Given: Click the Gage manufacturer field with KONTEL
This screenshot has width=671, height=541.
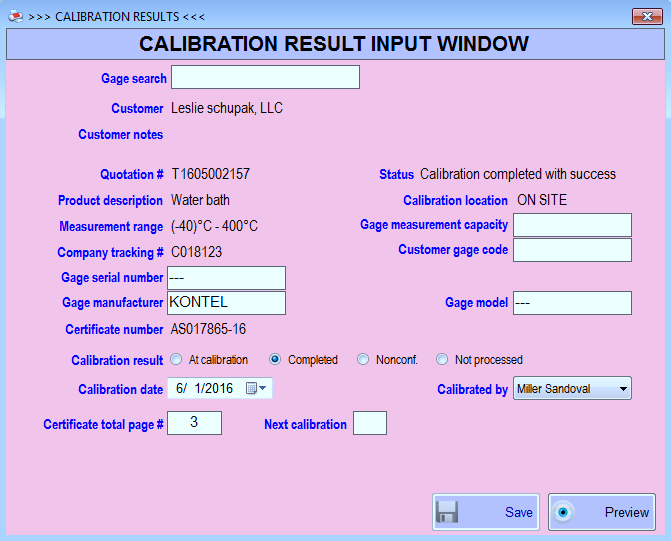Looking at the screenshot, I should [226, 303].
